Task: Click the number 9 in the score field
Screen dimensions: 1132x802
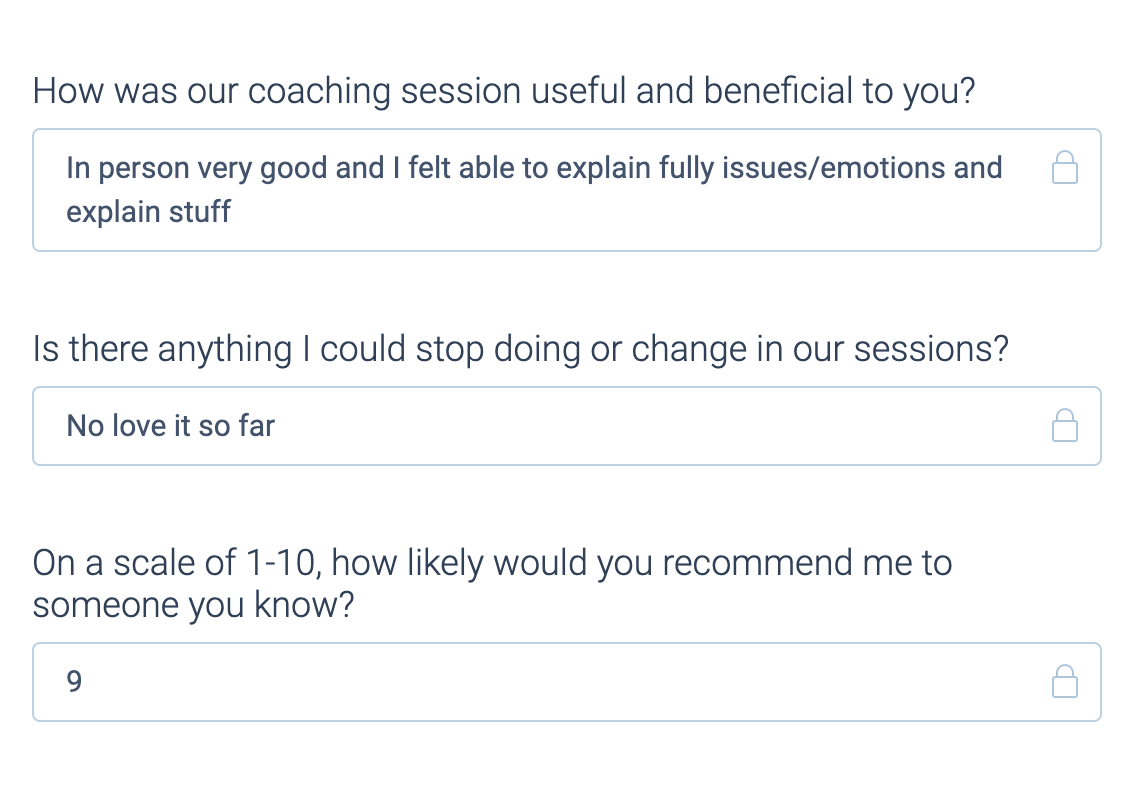Action: (x=74, y=682)
